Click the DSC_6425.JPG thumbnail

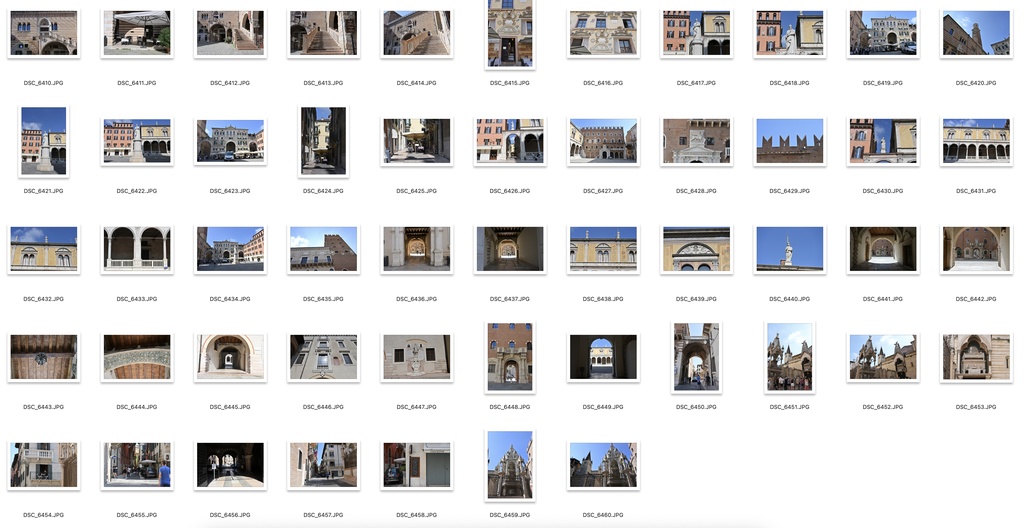417,141
